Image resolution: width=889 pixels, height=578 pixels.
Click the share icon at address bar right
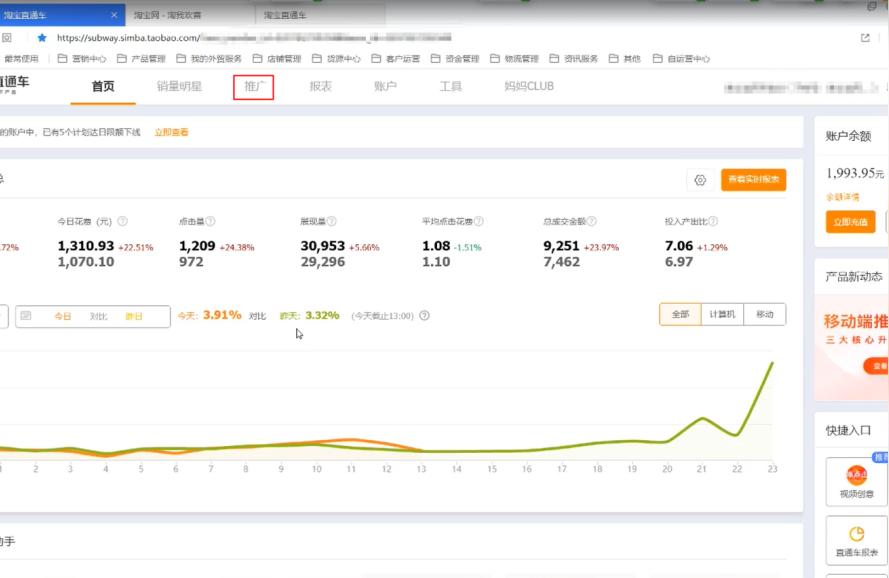click(865, 38)
